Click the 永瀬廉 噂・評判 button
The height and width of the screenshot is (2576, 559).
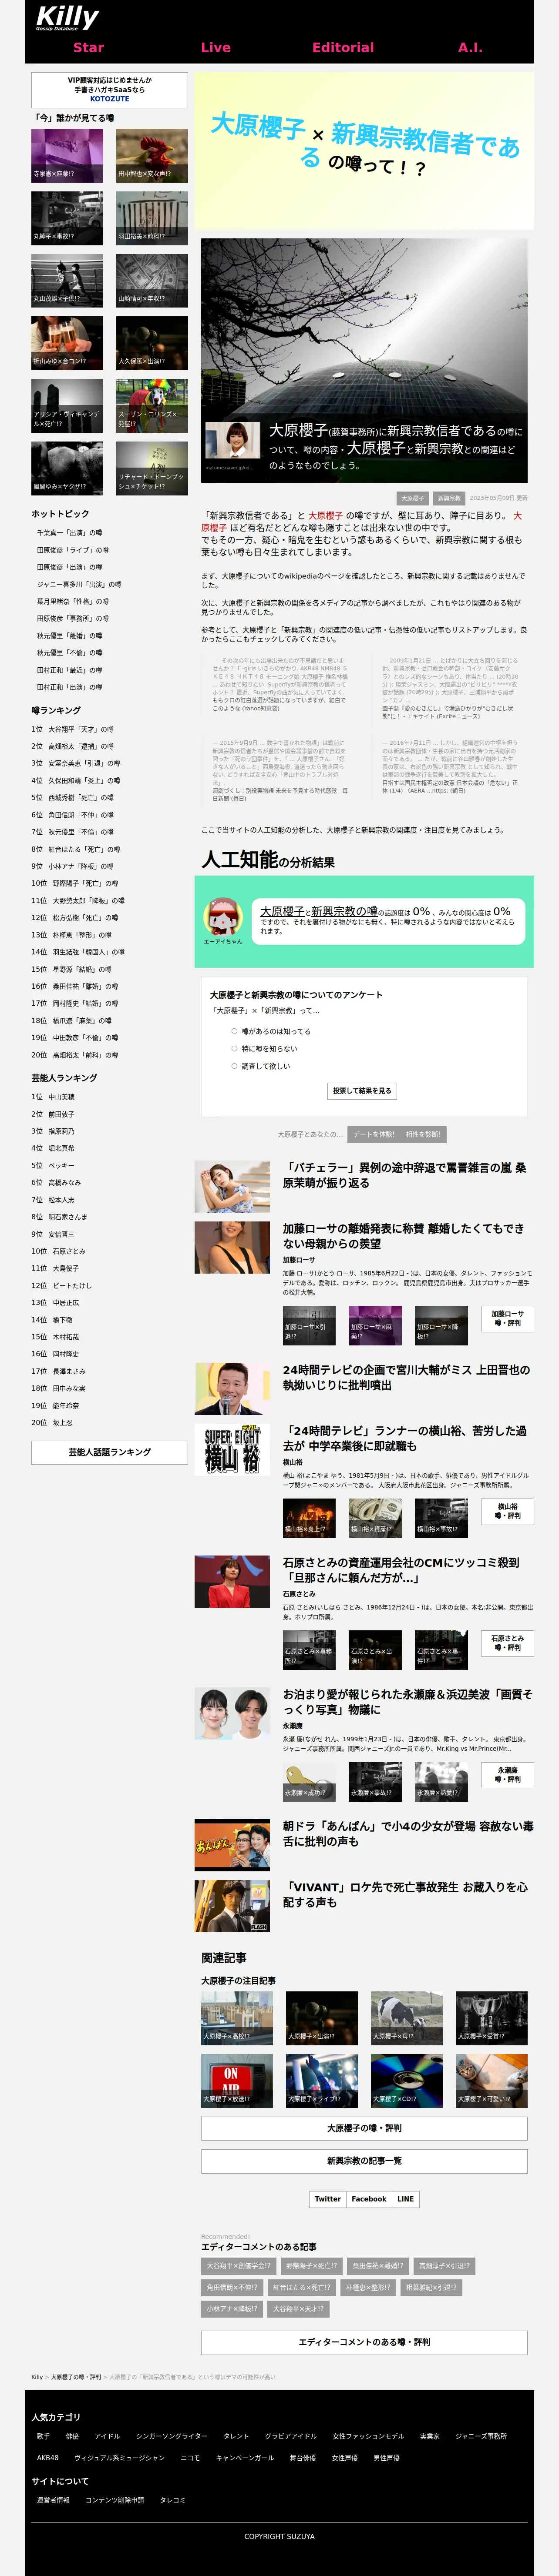point(507,1775)
